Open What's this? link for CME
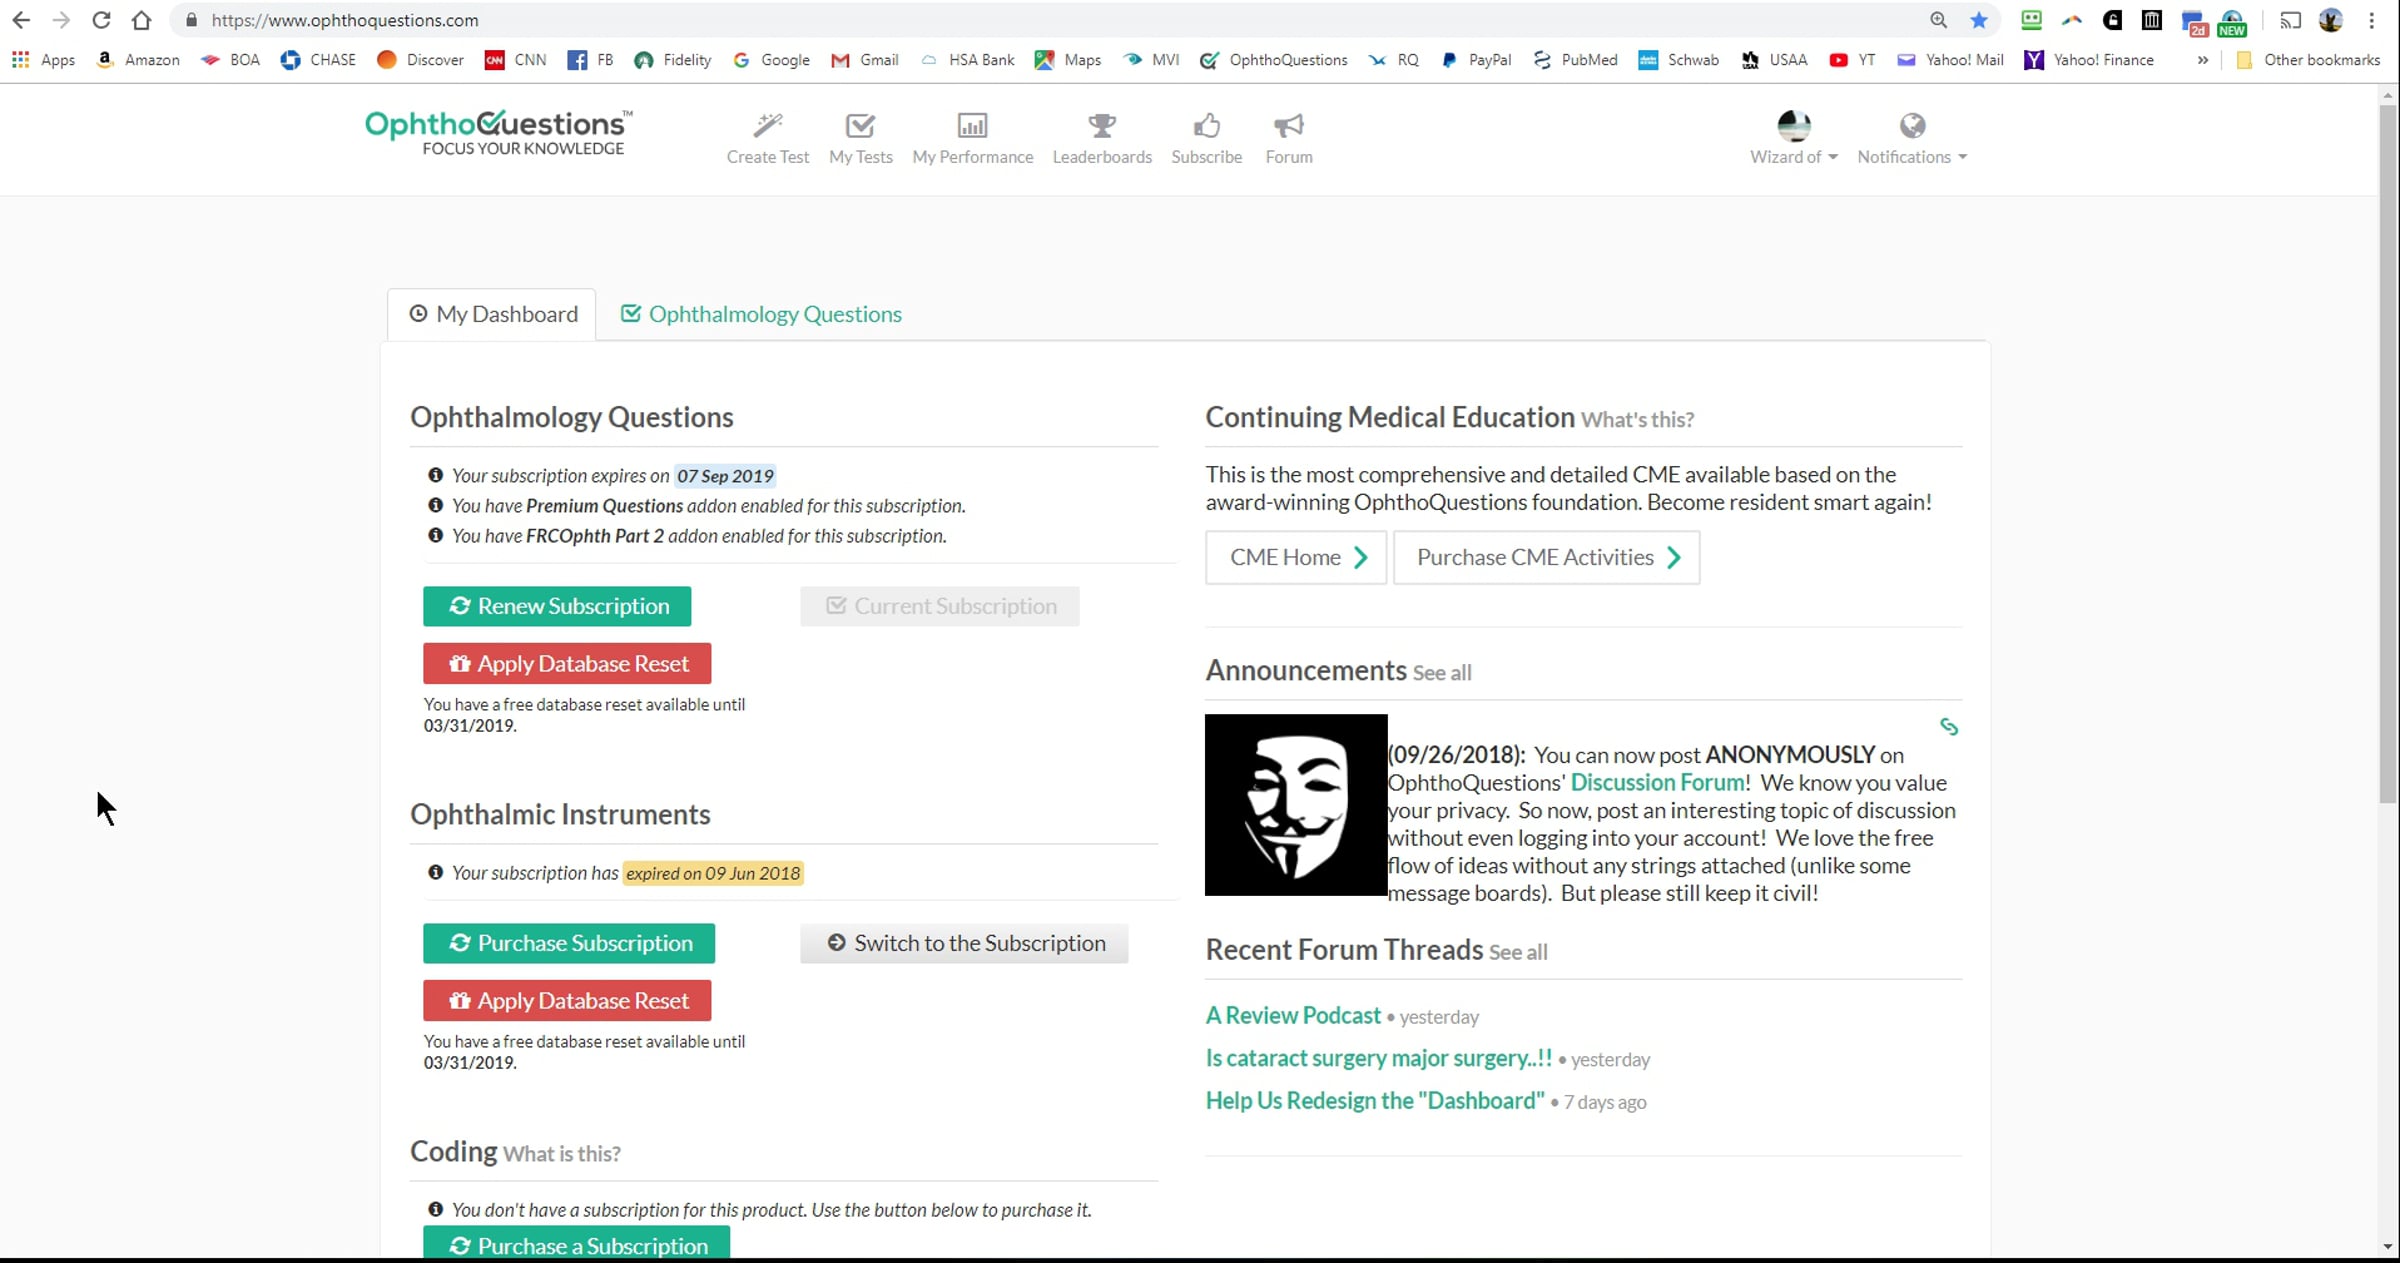 pos(1637,420)
